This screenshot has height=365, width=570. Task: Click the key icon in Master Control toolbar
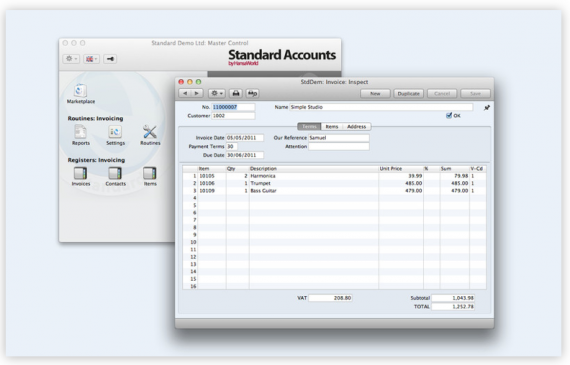pyautogui.click(x=110, y=59)
